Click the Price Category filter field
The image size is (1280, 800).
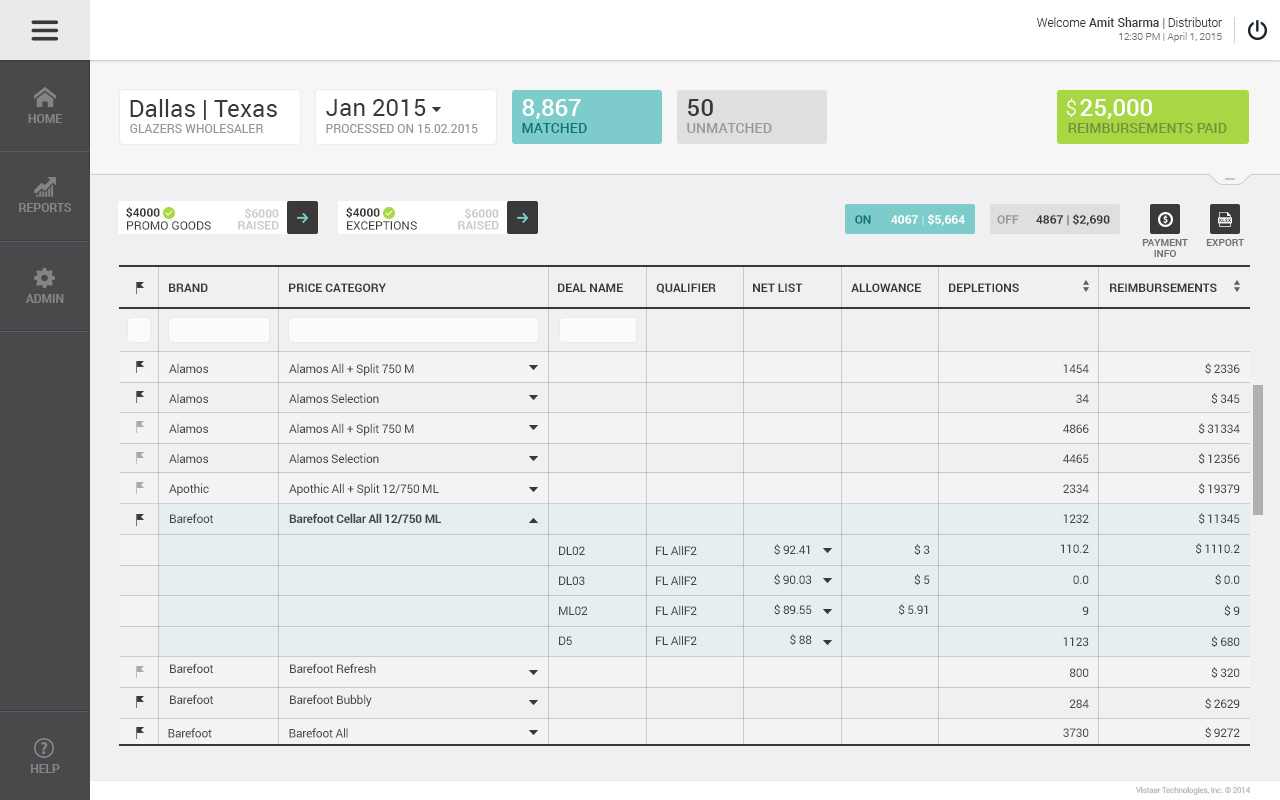point(413,330)
